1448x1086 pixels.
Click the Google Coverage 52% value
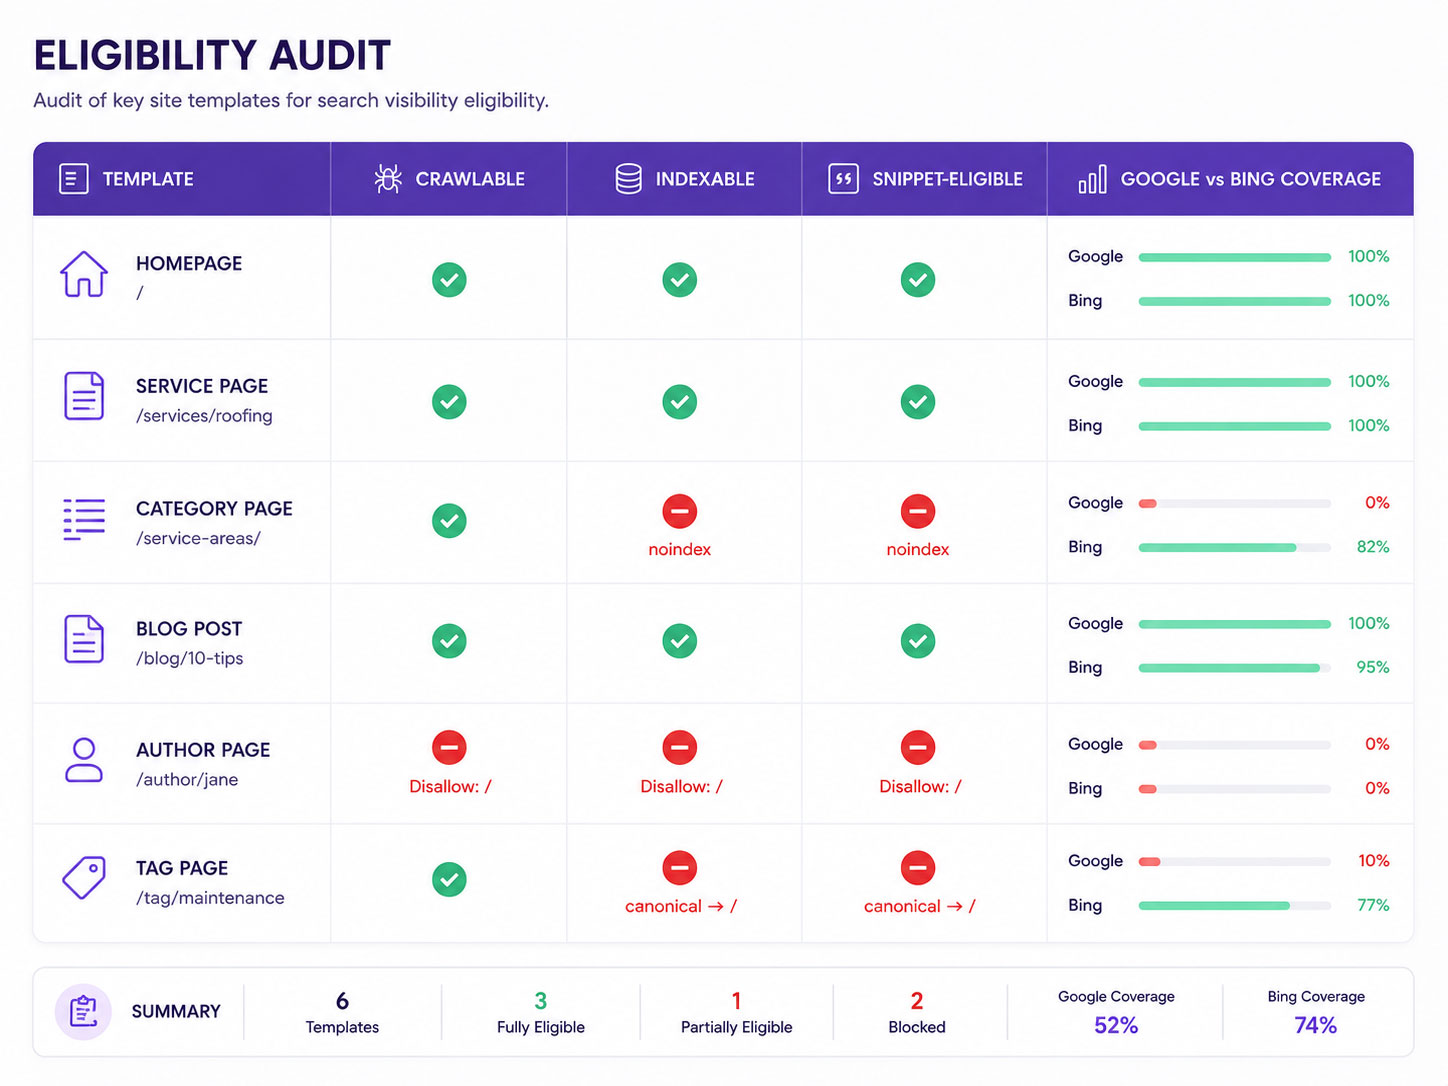(1116, 1026)
